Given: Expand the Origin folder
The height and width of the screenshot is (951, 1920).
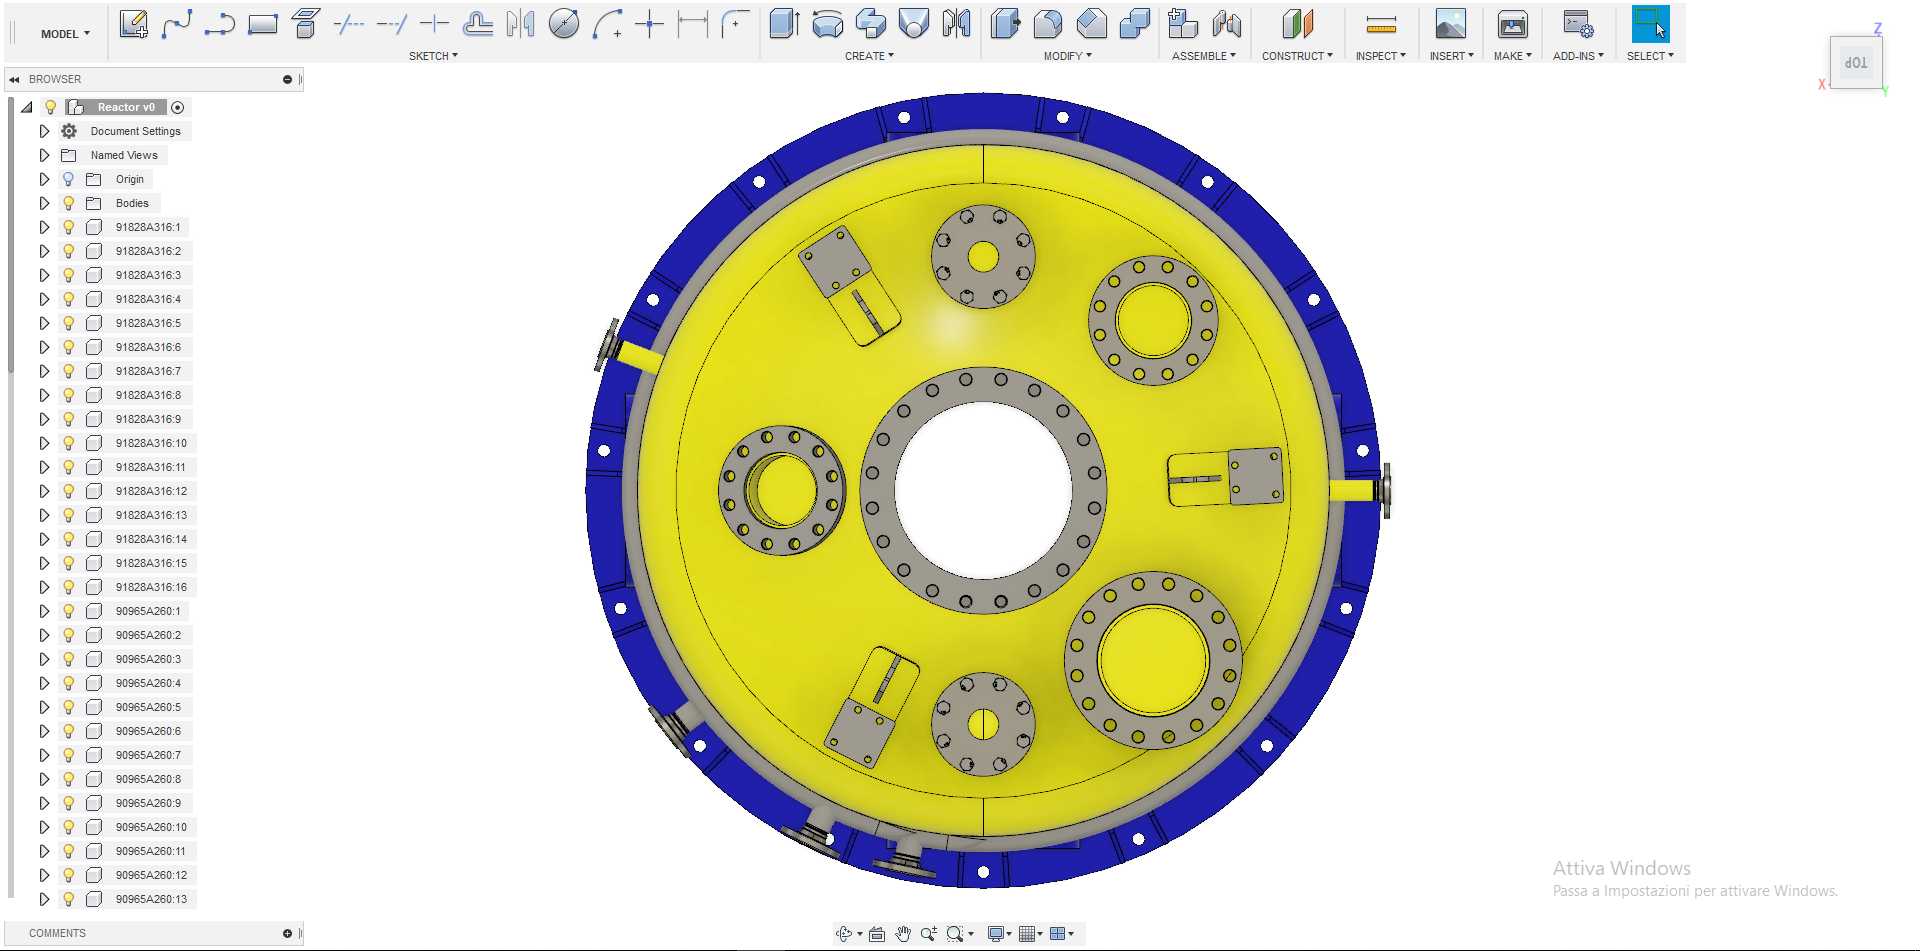Looking at the screenshot, I should coord(44,179).
